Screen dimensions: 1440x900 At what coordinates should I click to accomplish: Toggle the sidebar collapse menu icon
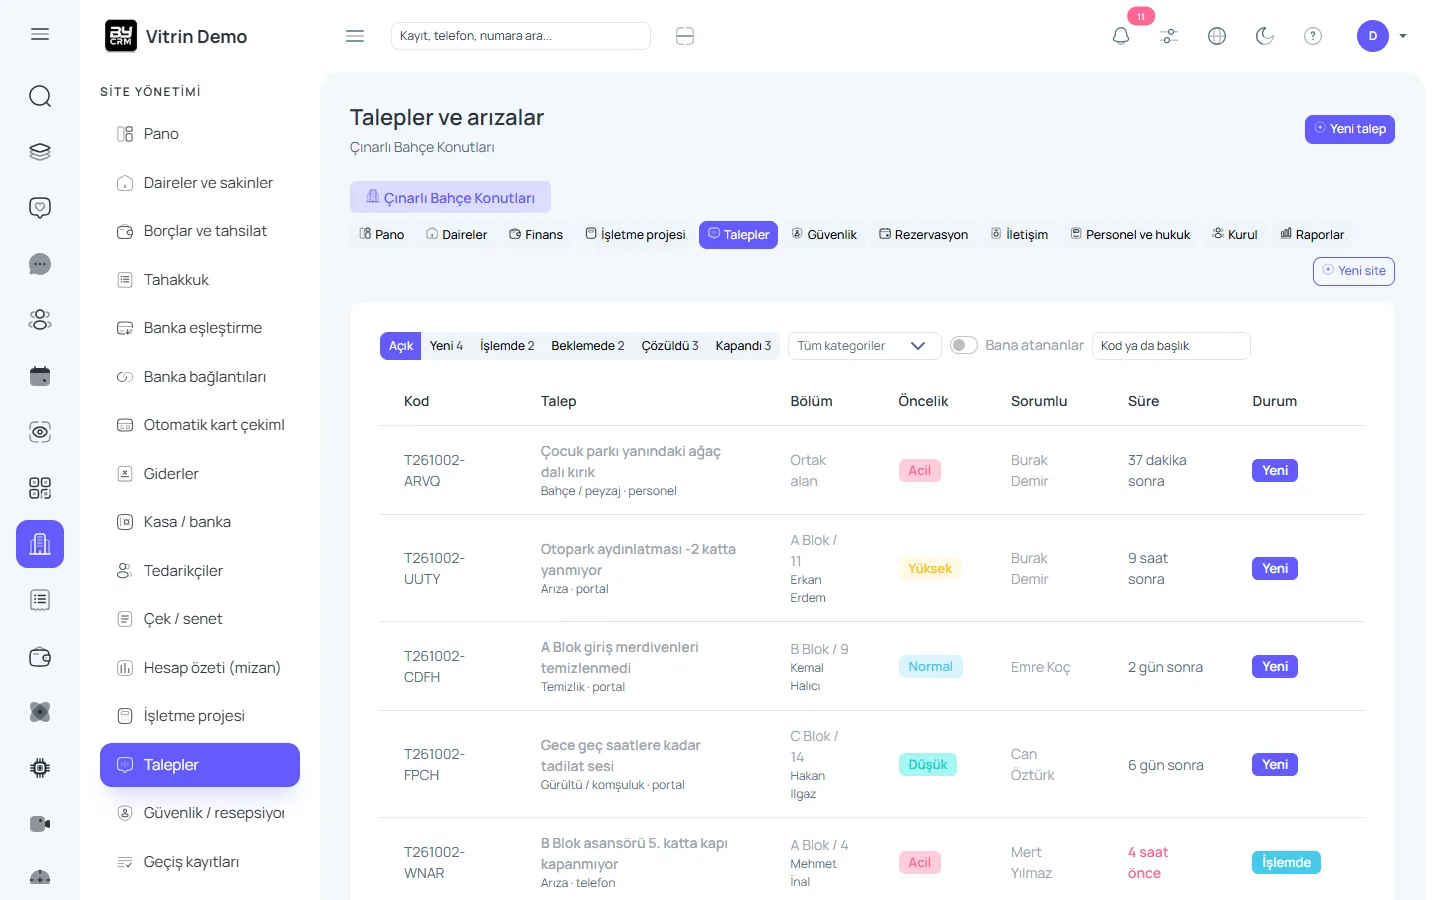tap(355, 36)
